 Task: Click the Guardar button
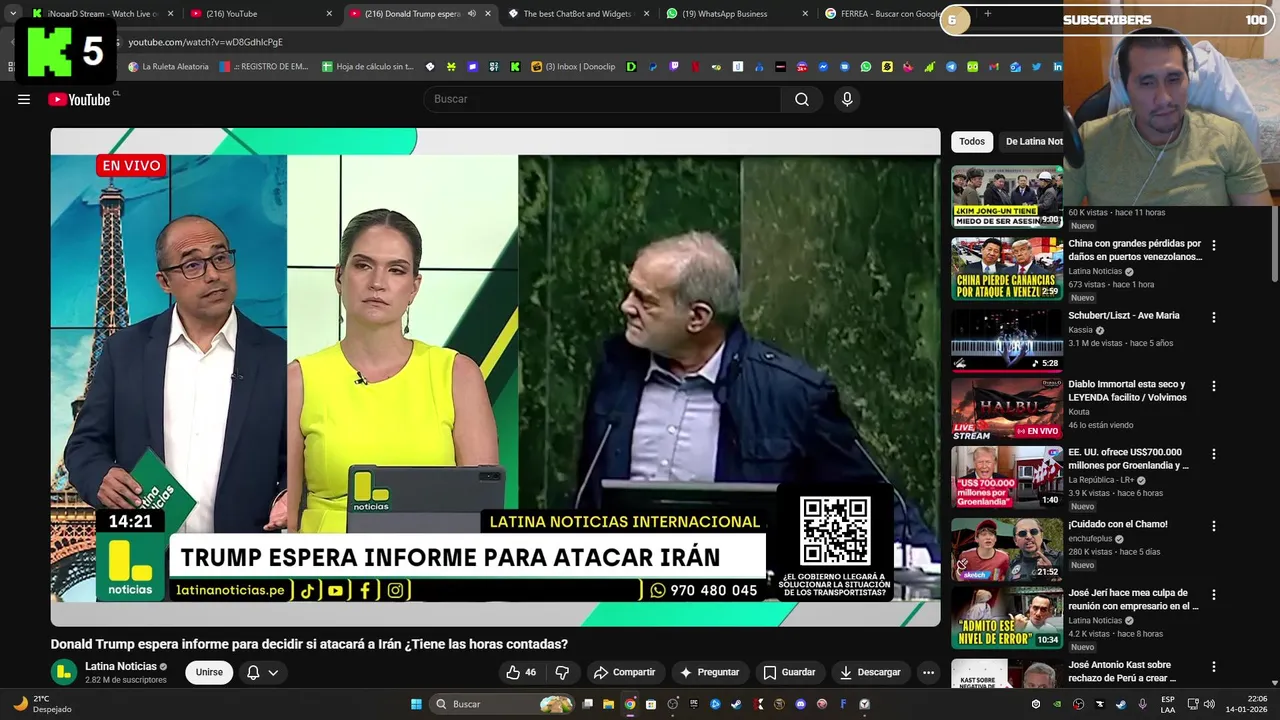[x=789, y=672]
